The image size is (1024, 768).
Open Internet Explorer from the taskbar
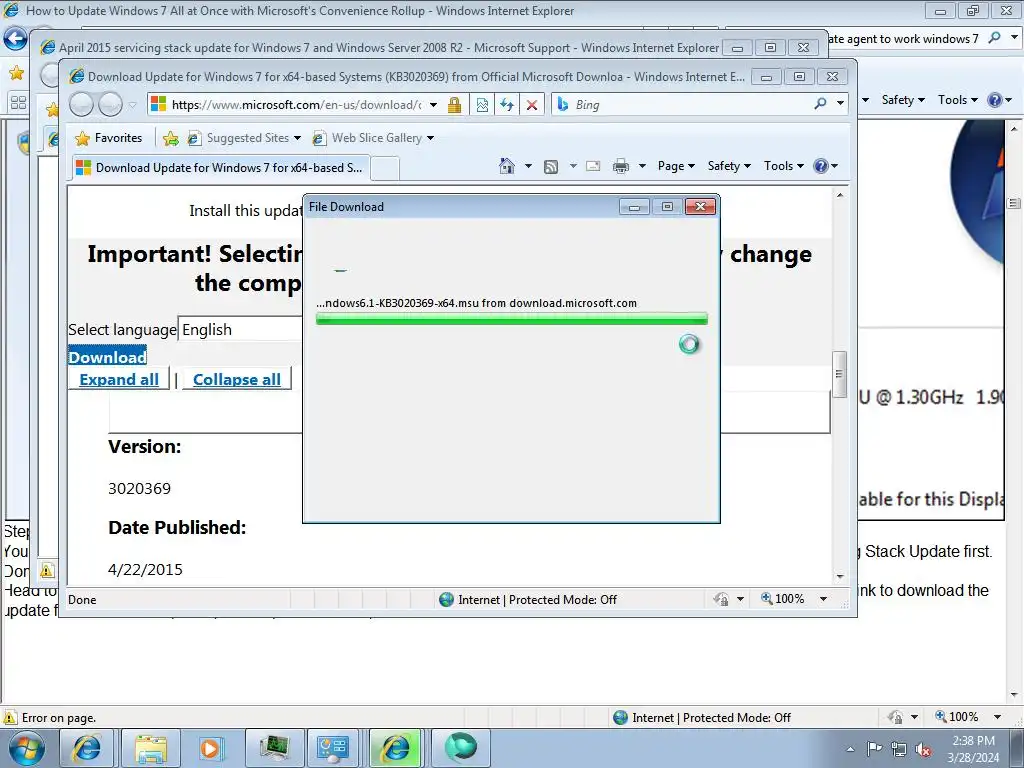point(86,748)
